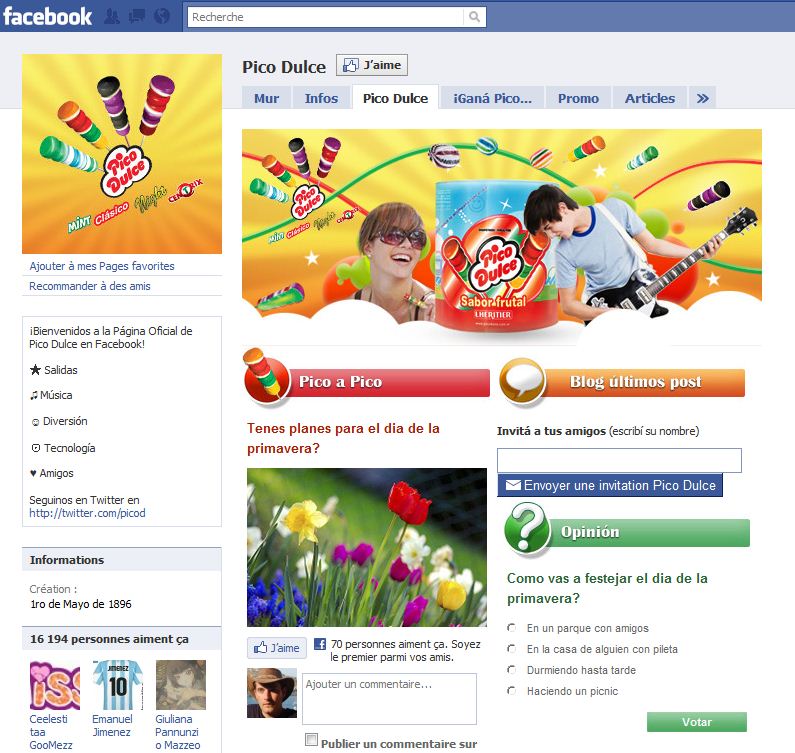
Task: Click the Blog últimos post header
Action: coord(622,381)
